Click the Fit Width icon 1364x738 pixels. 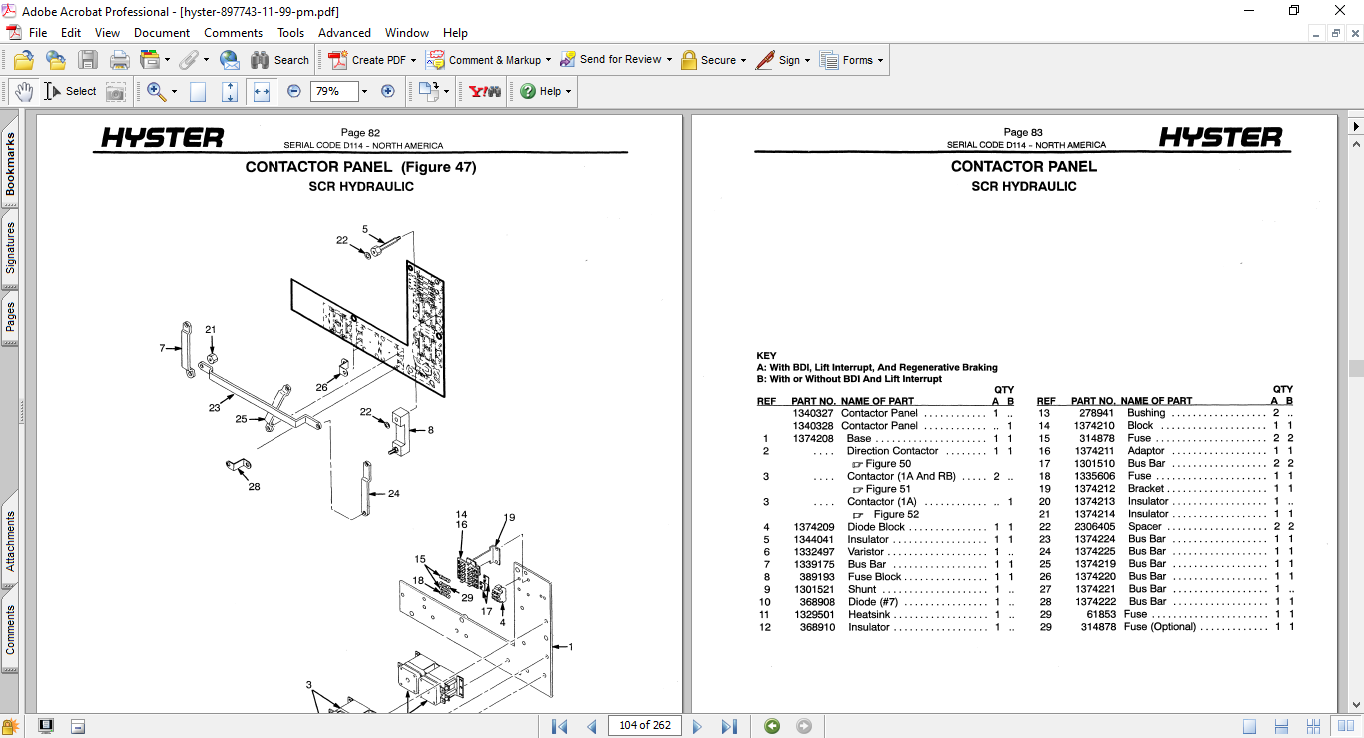coord(262,91)
